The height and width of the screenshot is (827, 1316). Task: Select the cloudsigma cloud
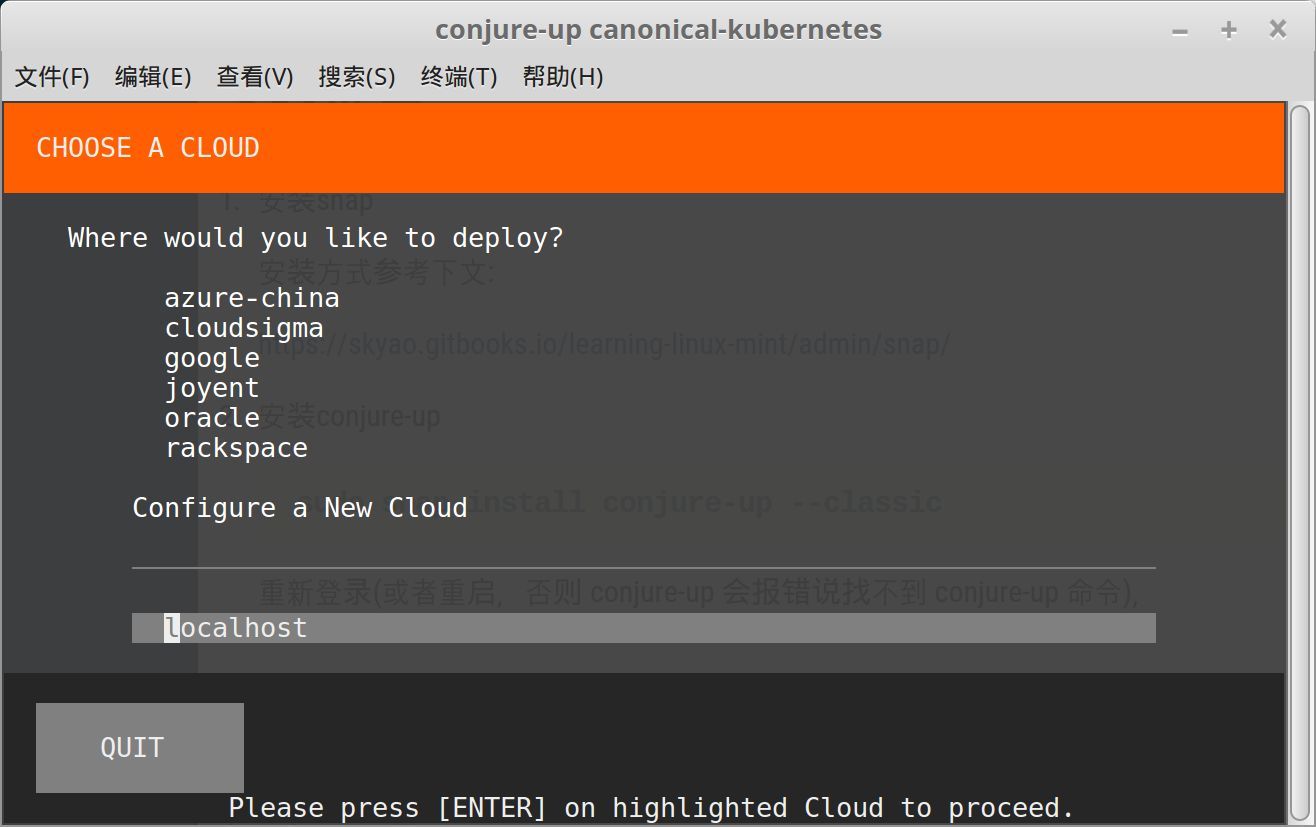click(244, 328)
